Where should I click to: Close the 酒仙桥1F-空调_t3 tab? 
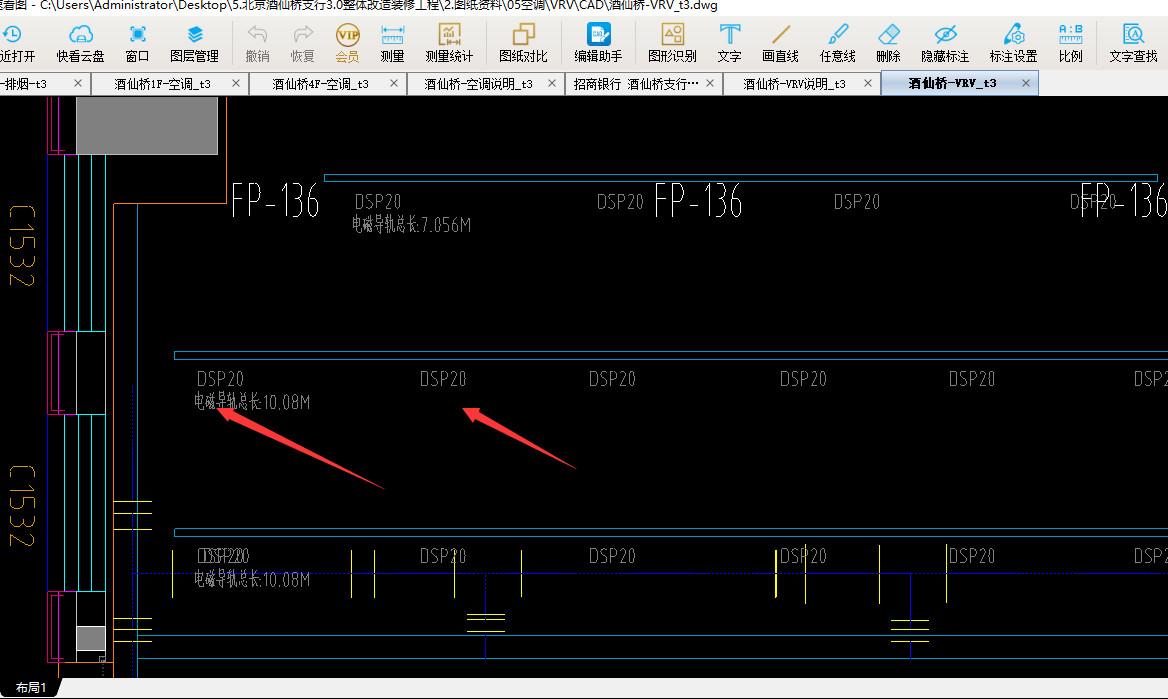click(236, 83)
